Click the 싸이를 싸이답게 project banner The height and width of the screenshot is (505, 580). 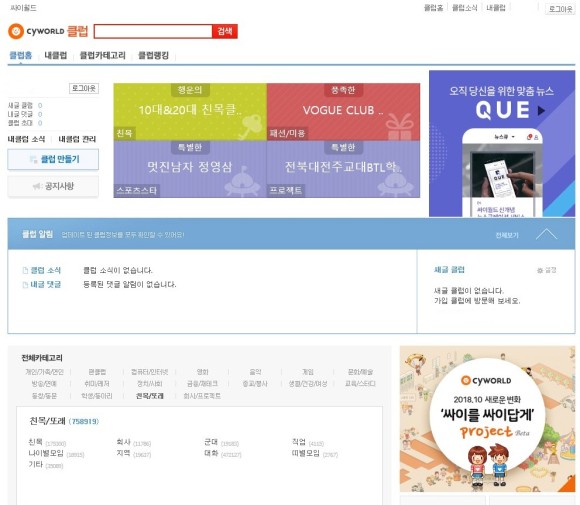488,419
